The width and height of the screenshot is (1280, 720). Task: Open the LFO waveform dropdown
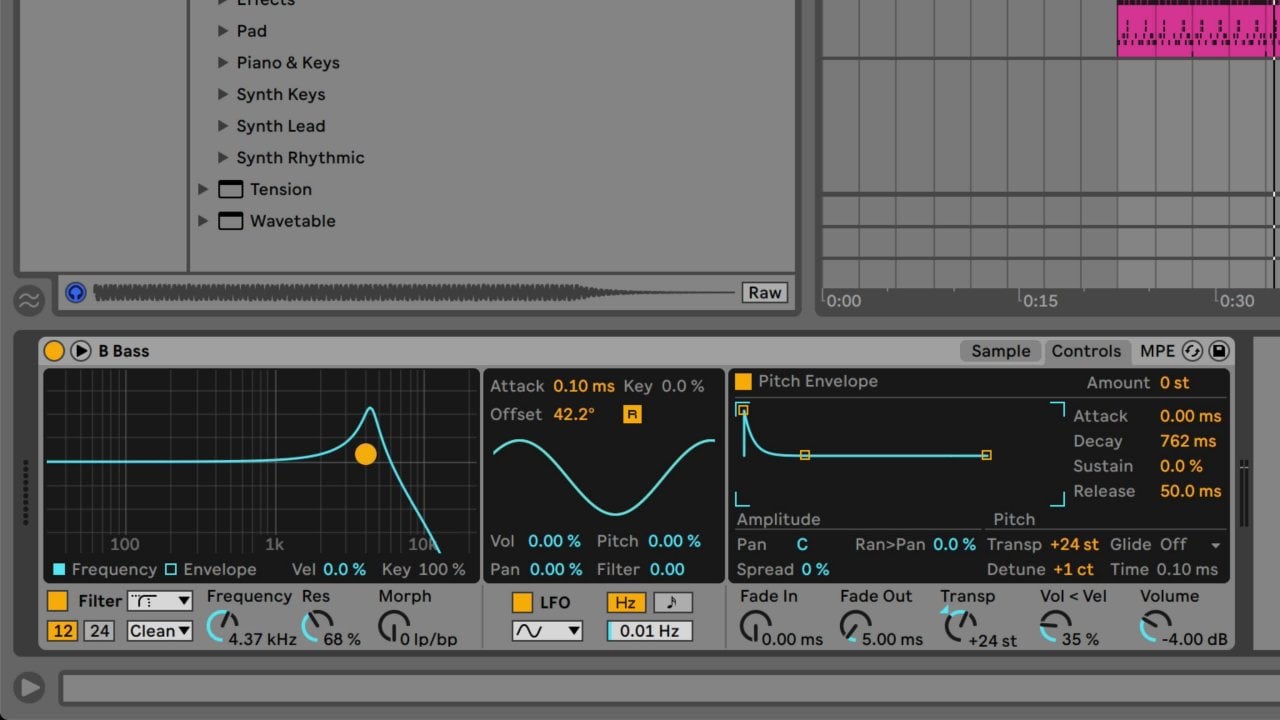[x=546, y=631]
